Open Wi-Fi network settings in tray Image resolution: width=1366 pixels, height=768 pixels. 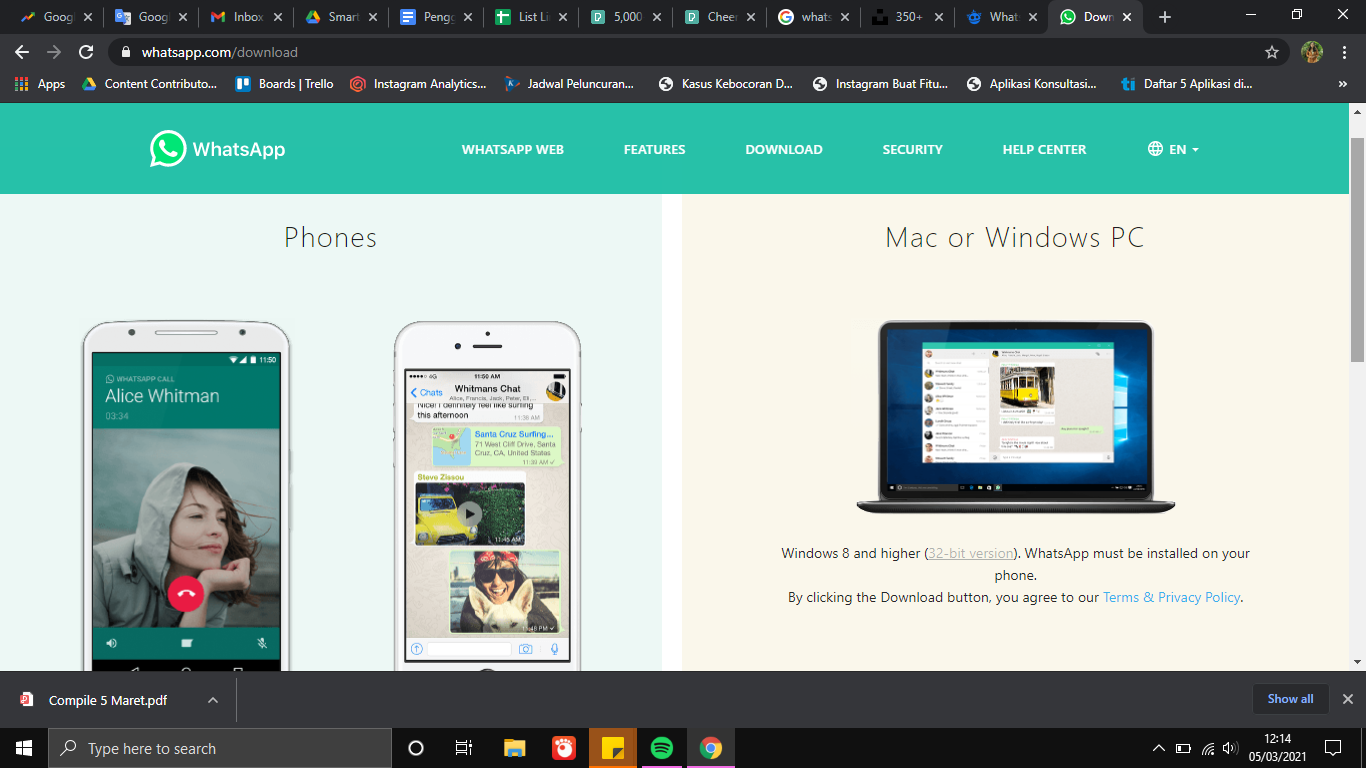pos(1208,748)
